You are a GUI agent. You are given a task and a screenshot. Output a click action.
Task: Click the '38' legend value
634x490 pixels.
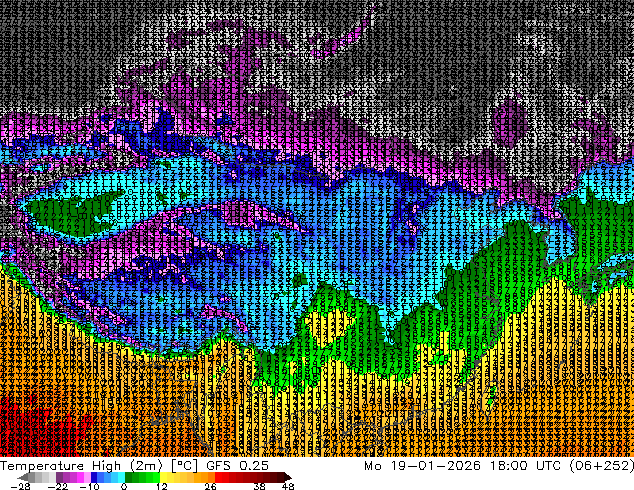coord(259,486)
